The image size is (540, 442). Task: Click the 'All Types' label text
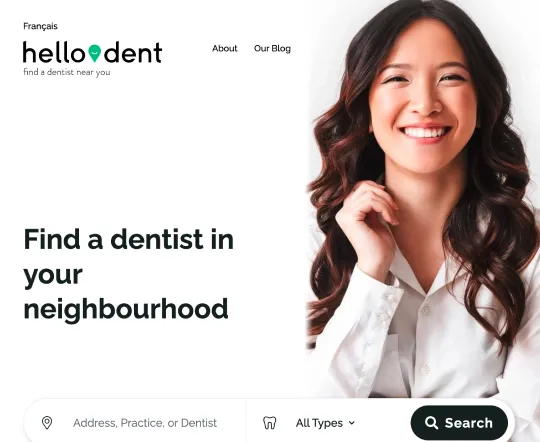(x=319, y=423)
